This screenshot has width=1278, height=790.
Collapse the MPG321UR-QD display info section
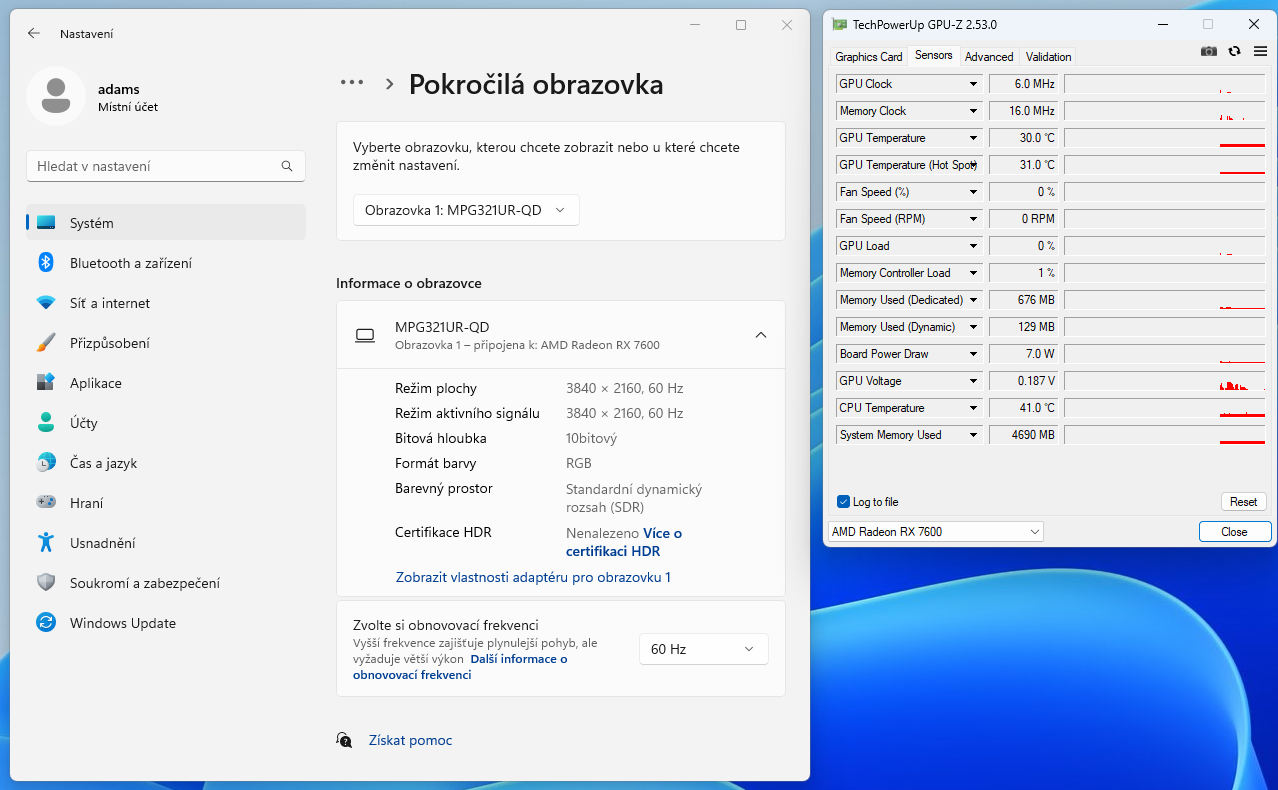point(761,335)
